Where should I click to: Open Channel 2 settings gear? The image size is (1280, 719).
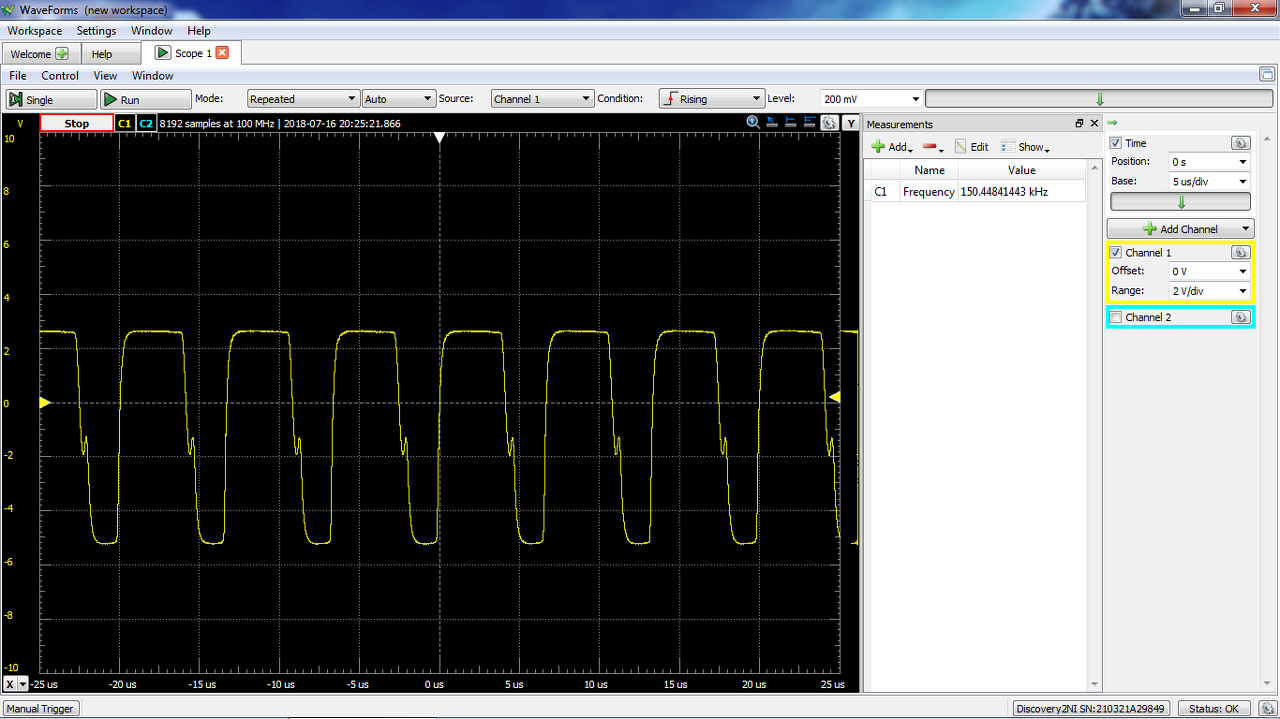(1240, 317)
